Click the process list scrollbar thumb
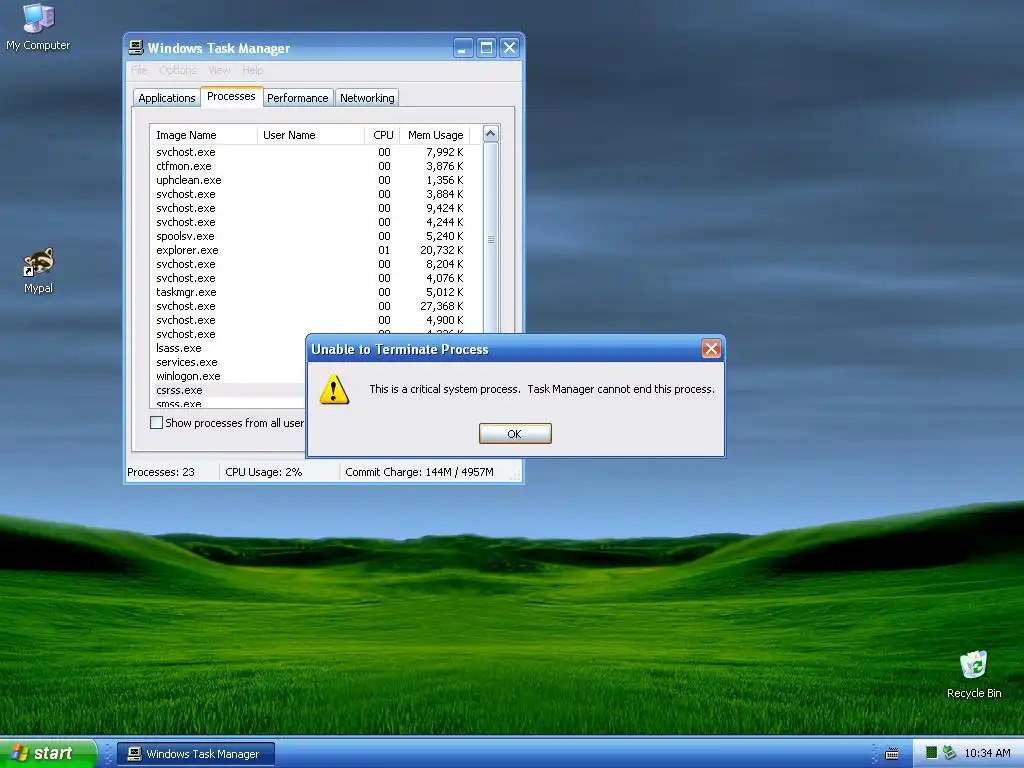Image resolution: width=1024 pixels, height=768 pixels. [490, 239]
